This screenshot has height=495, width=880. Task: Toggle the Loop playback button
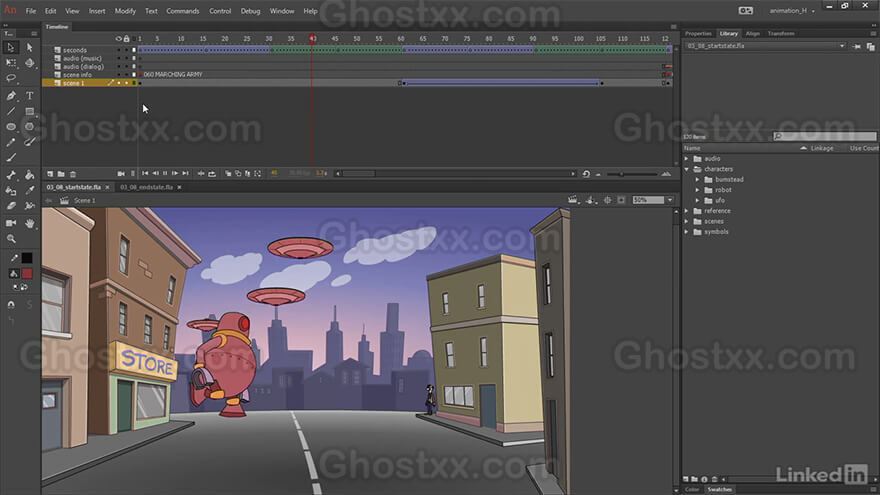(212, 174)
